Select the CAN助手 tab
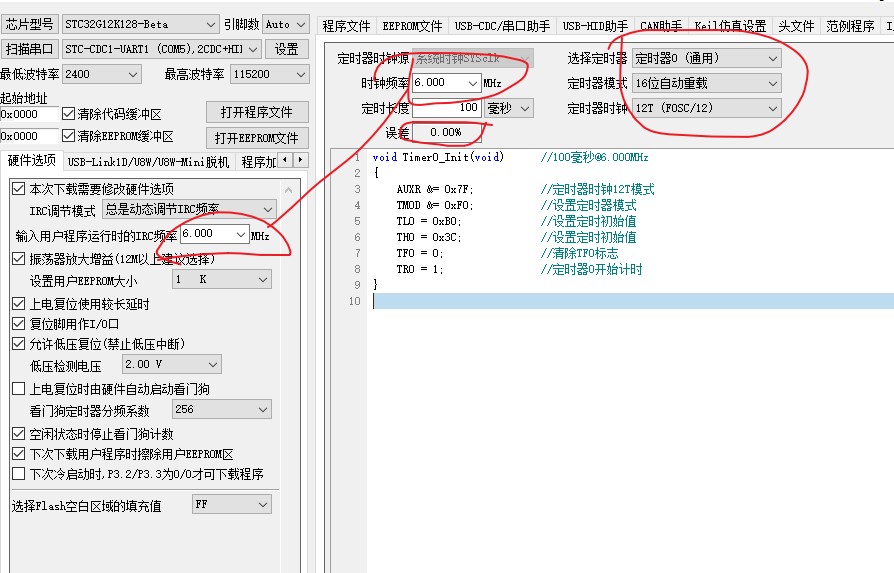The width and height of the screenshot is (894, 573). tap(661, 26)
